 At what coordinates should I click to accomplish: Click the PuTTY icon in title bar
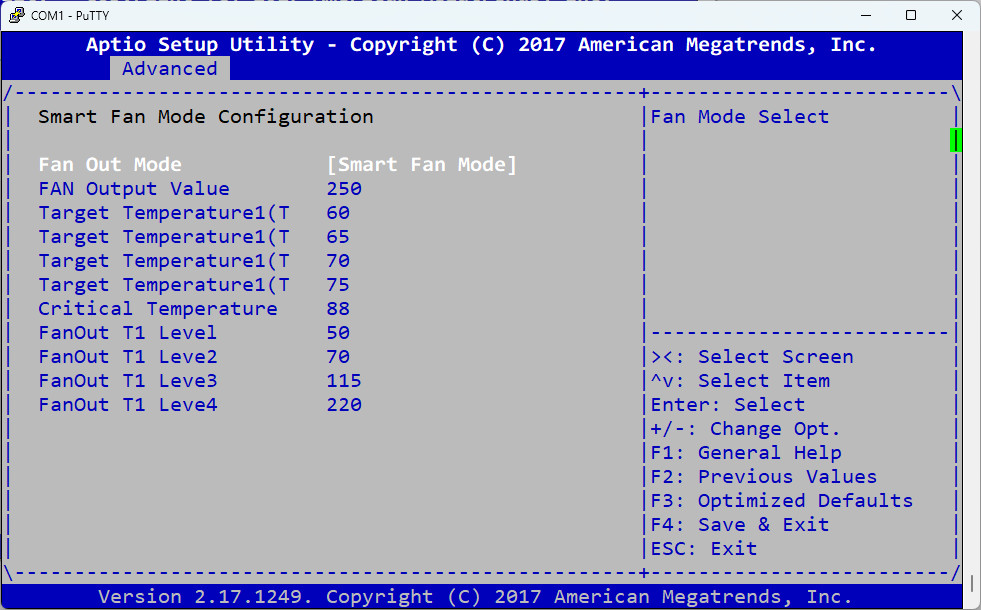point(17,15)
